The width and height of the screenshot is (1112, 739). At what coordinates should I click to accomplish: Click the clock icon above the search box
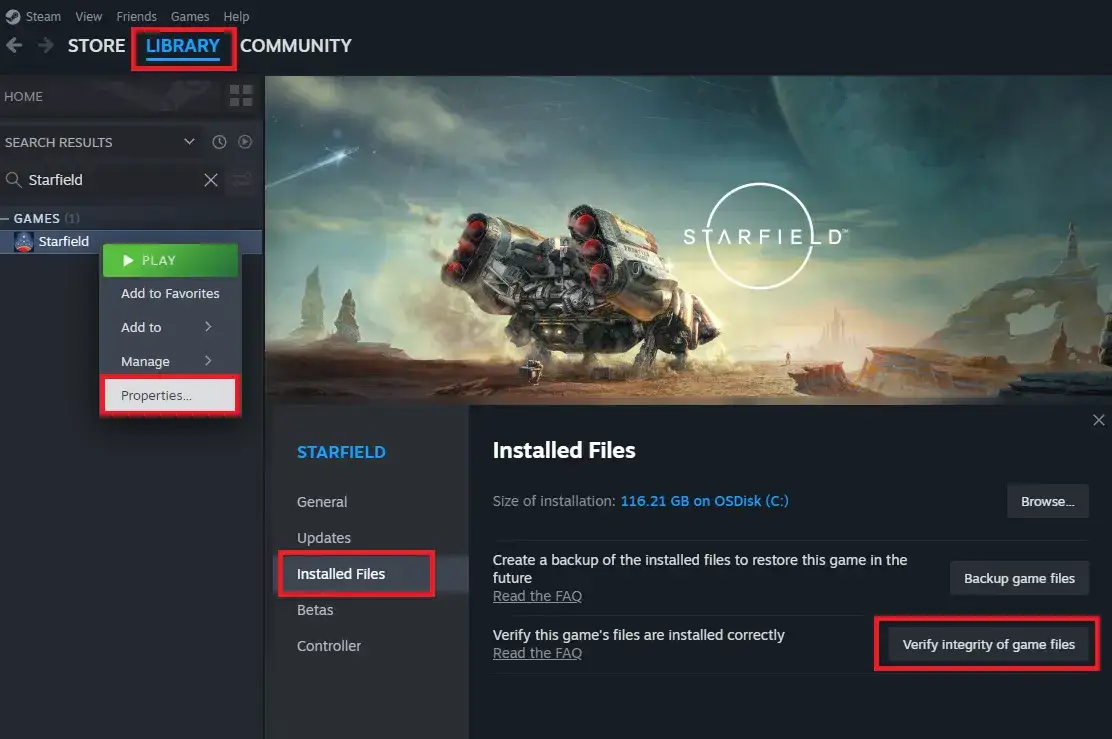[219, 142]
